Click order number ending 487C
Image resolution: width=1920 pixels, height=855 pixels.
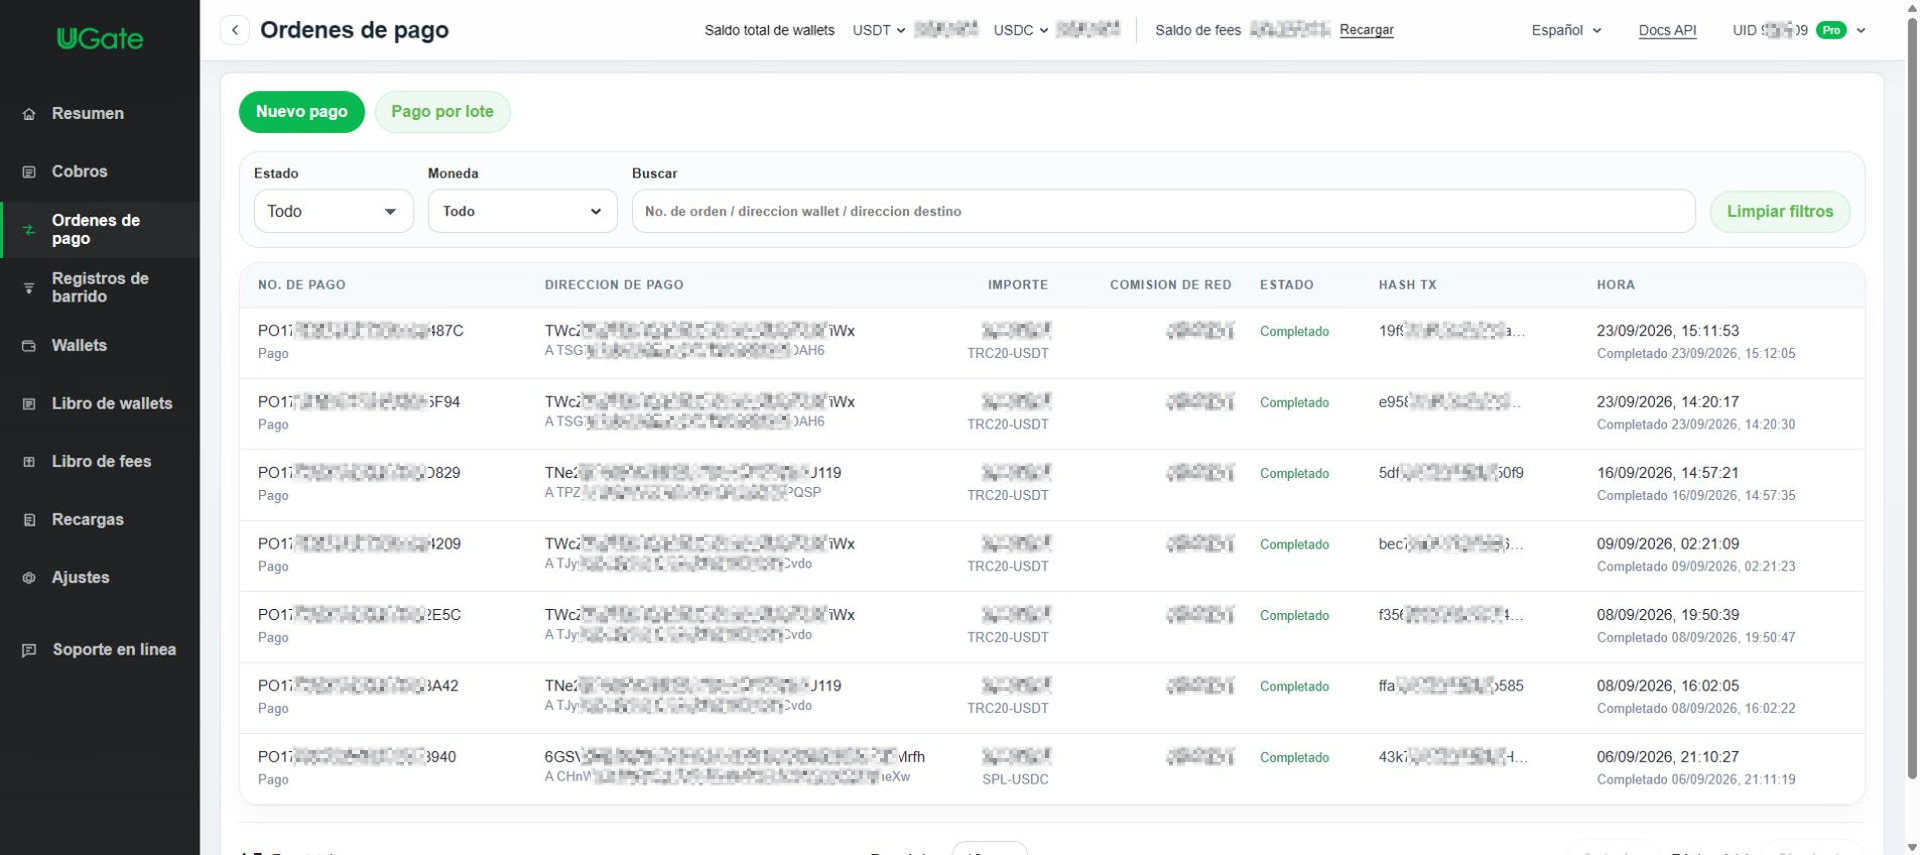[361, 331]
